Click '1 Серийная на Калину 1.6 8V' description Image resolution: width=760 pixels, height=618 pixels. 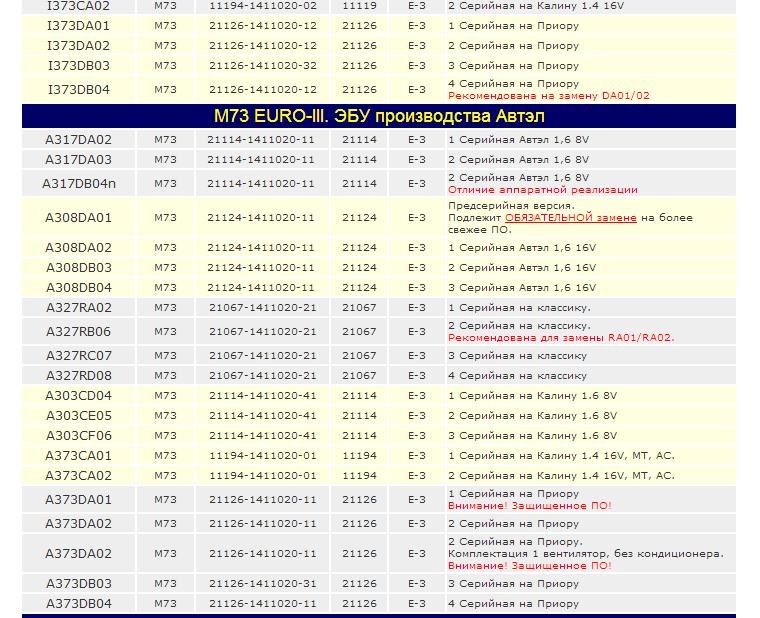coord(532,396)
